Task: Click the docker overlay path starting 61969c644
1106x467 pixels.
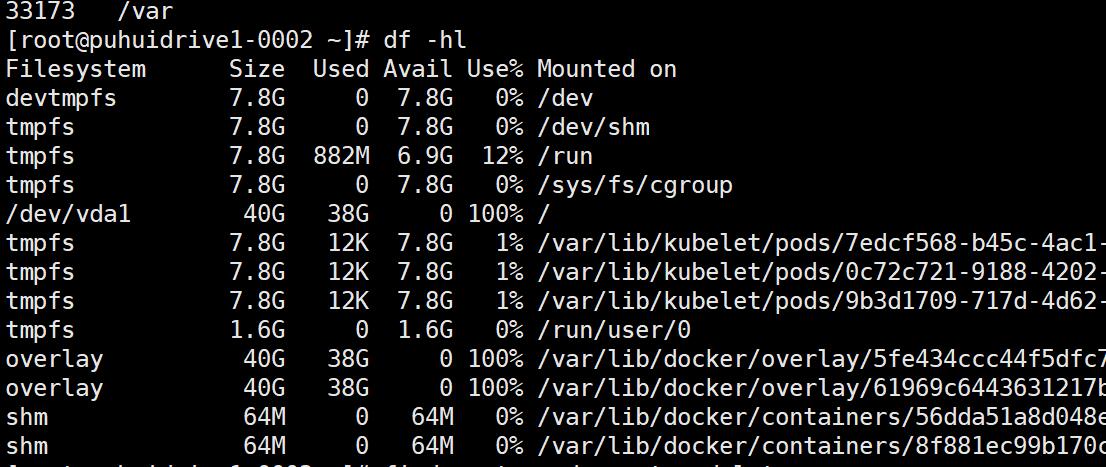Action: coord(822,388)
